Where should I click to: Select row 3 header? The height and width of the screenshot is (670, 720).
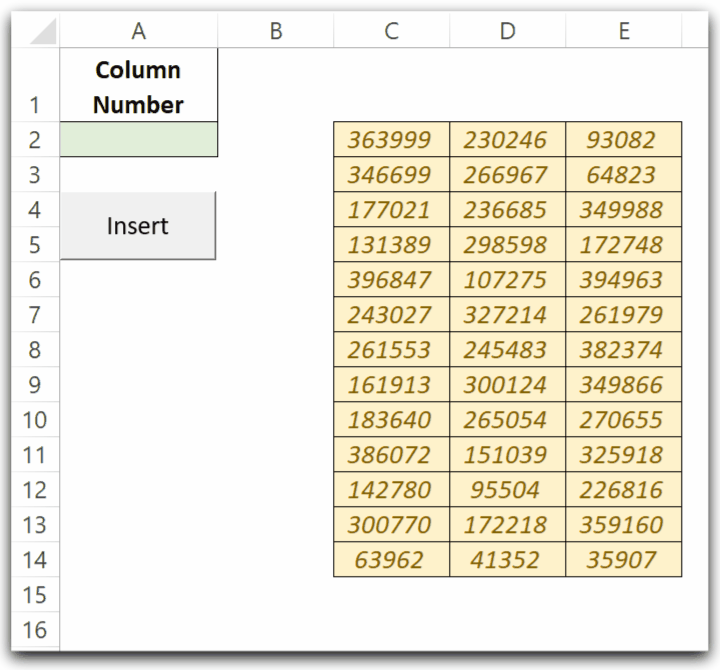click(35, 175)
